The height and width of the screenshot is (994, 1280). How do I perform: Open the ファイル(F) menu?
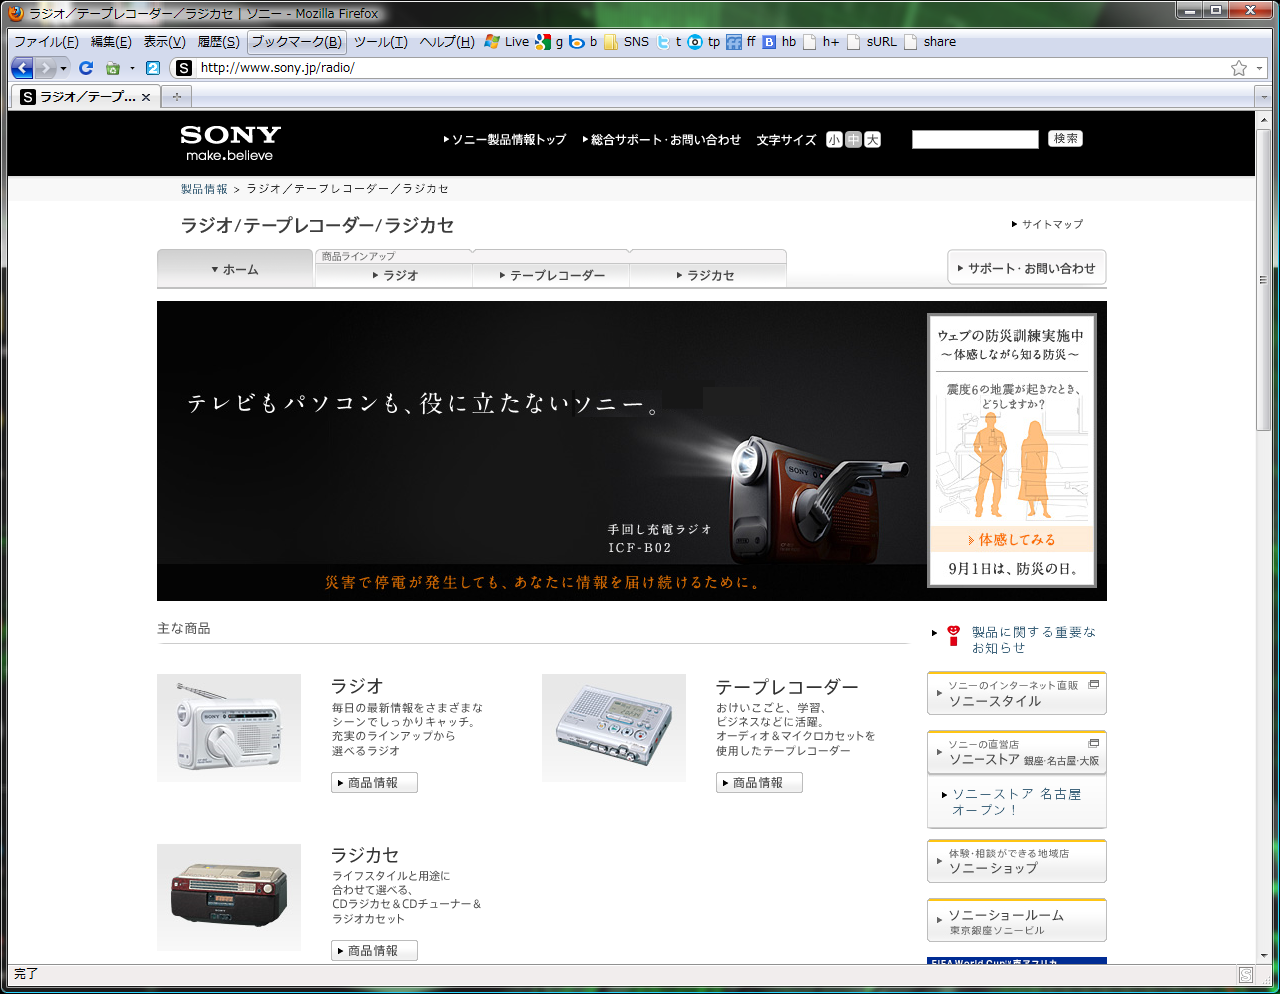(46, 42)
